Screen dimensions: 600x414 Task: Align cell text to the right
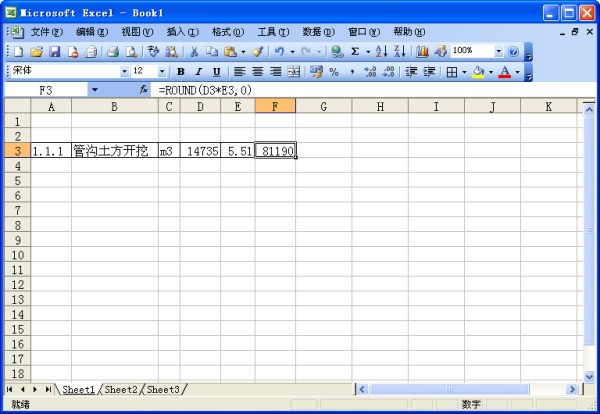(x=276, y=72)
